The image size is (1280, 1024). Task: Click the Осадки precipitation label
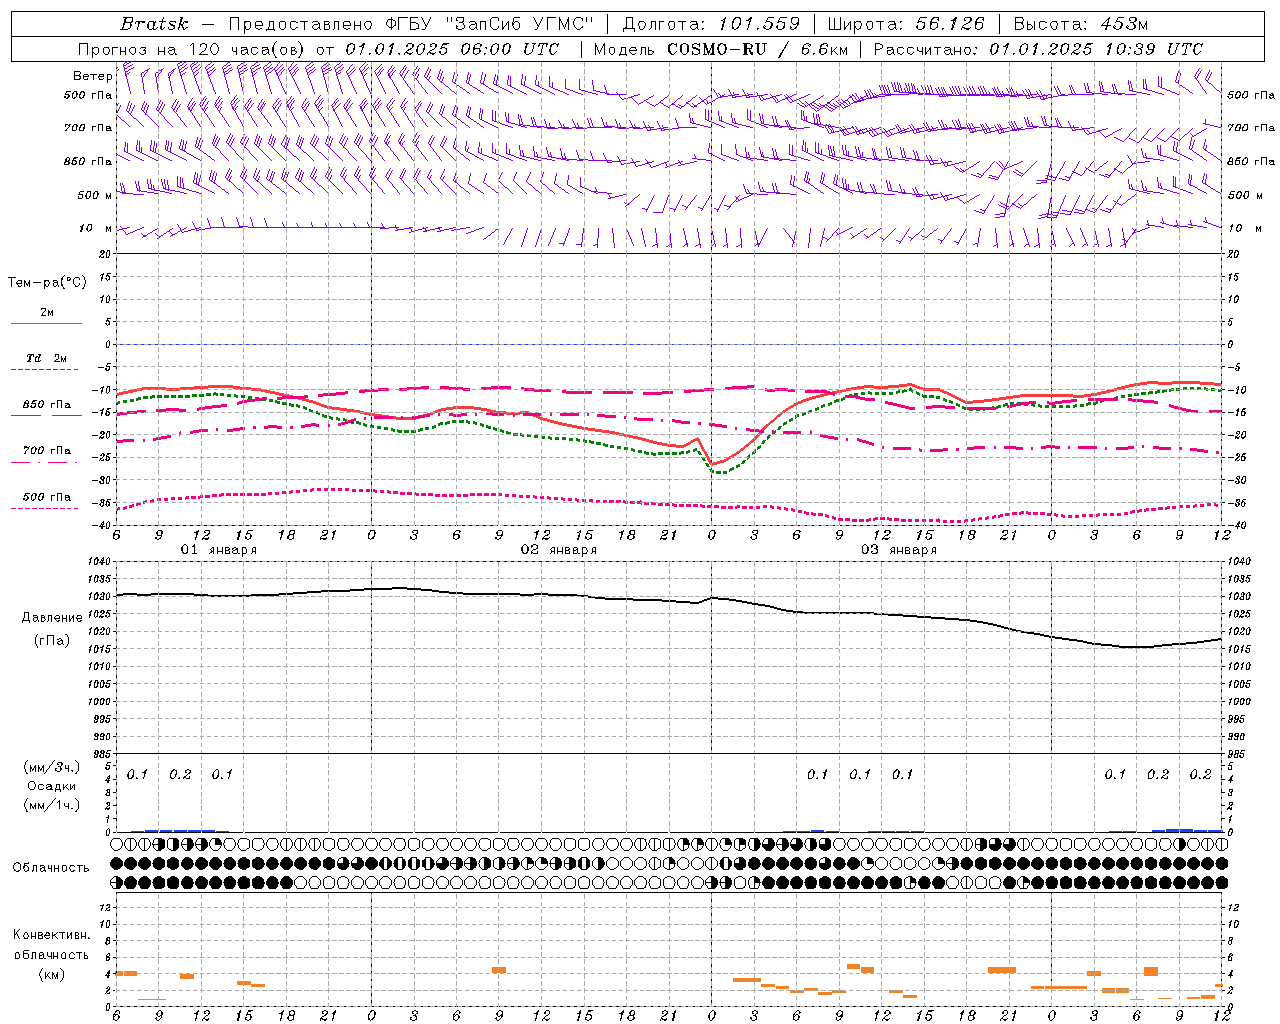click(x=52, y=786)
